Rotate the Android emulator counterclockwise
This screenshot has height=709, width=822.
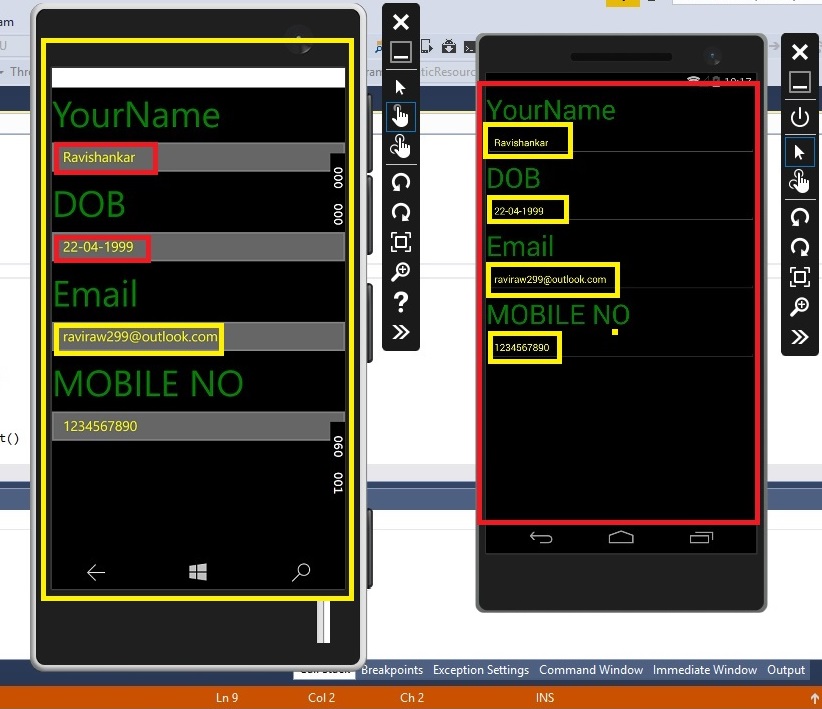click(x=800, y=217)
